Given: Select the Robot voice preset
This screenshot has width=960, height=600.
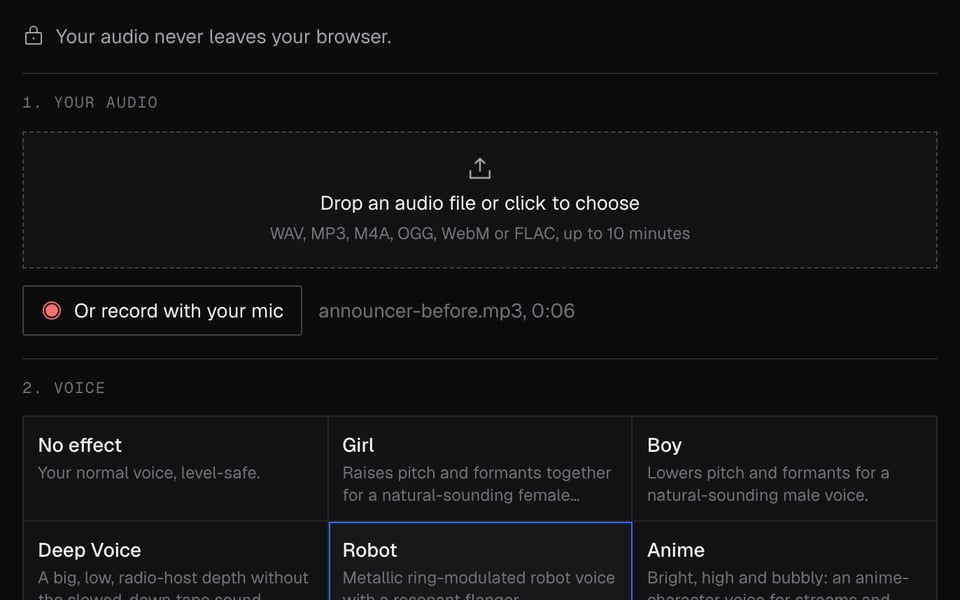Looking at the screenshot, I should coord(480,561).
